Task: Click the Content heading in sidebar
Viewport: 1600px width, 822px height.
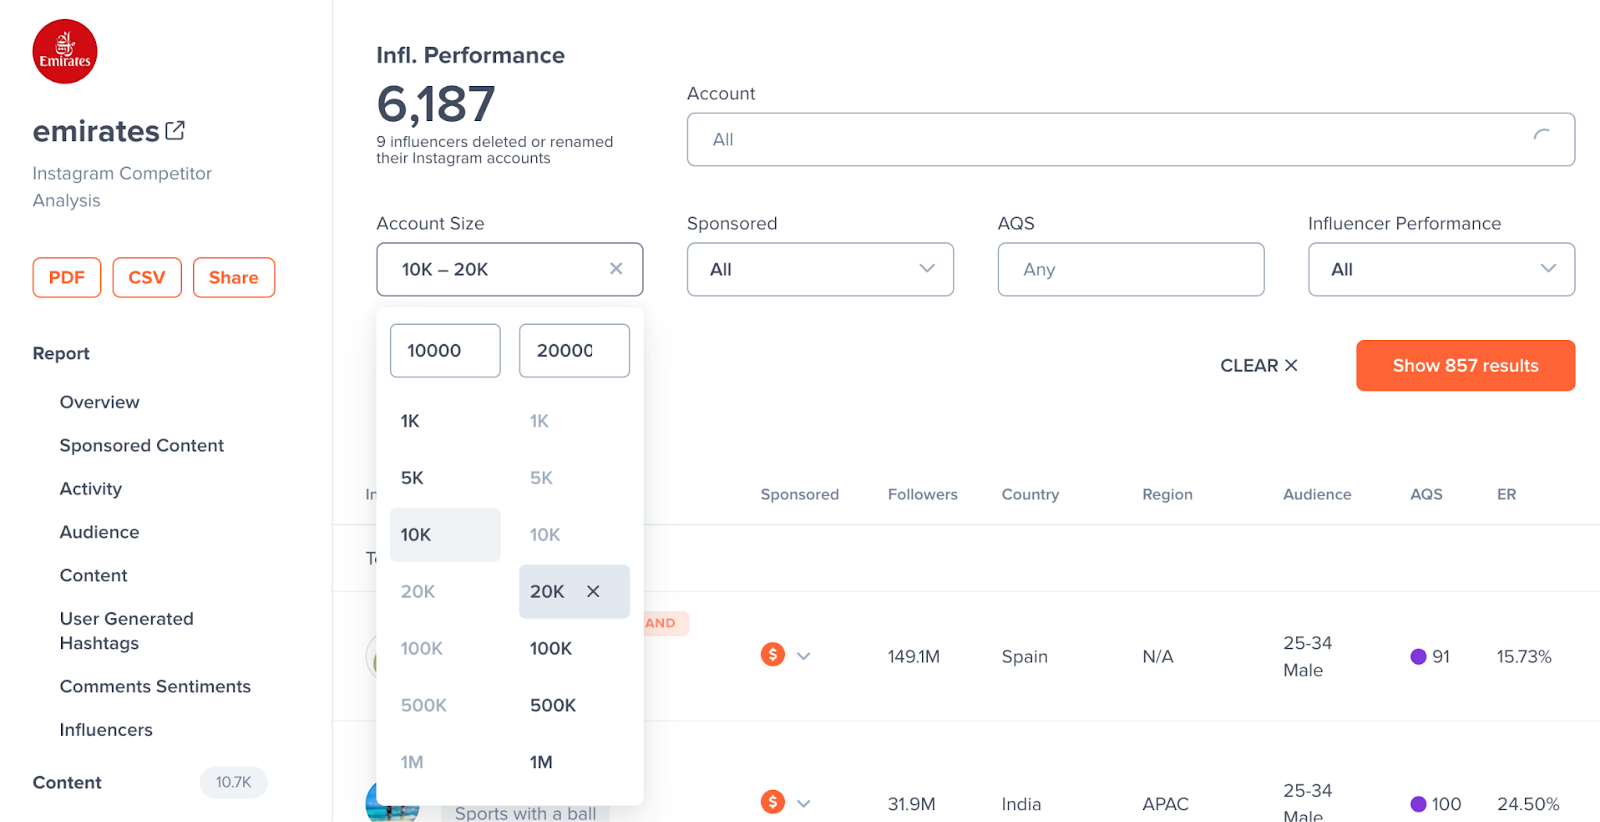Action: point(67,782)
